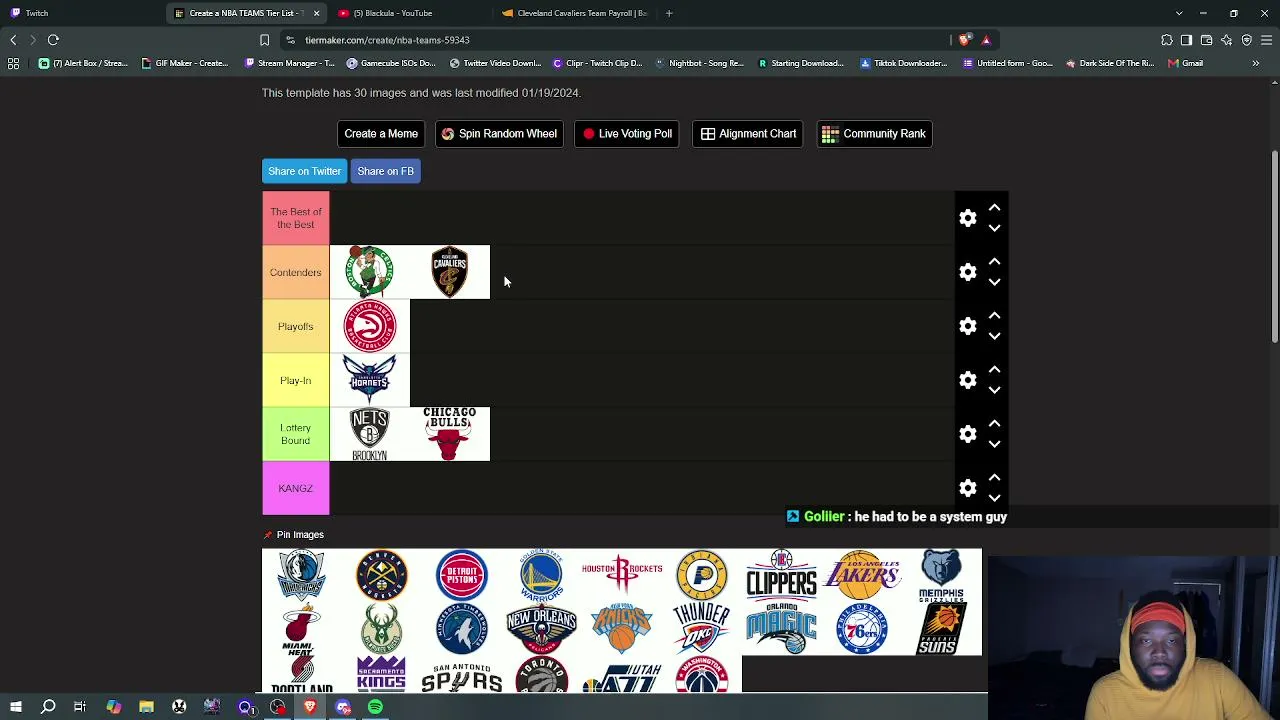Click the Boston Celtics logo in Contenders
The image size is (1280, 720).
tap(369, 272)
